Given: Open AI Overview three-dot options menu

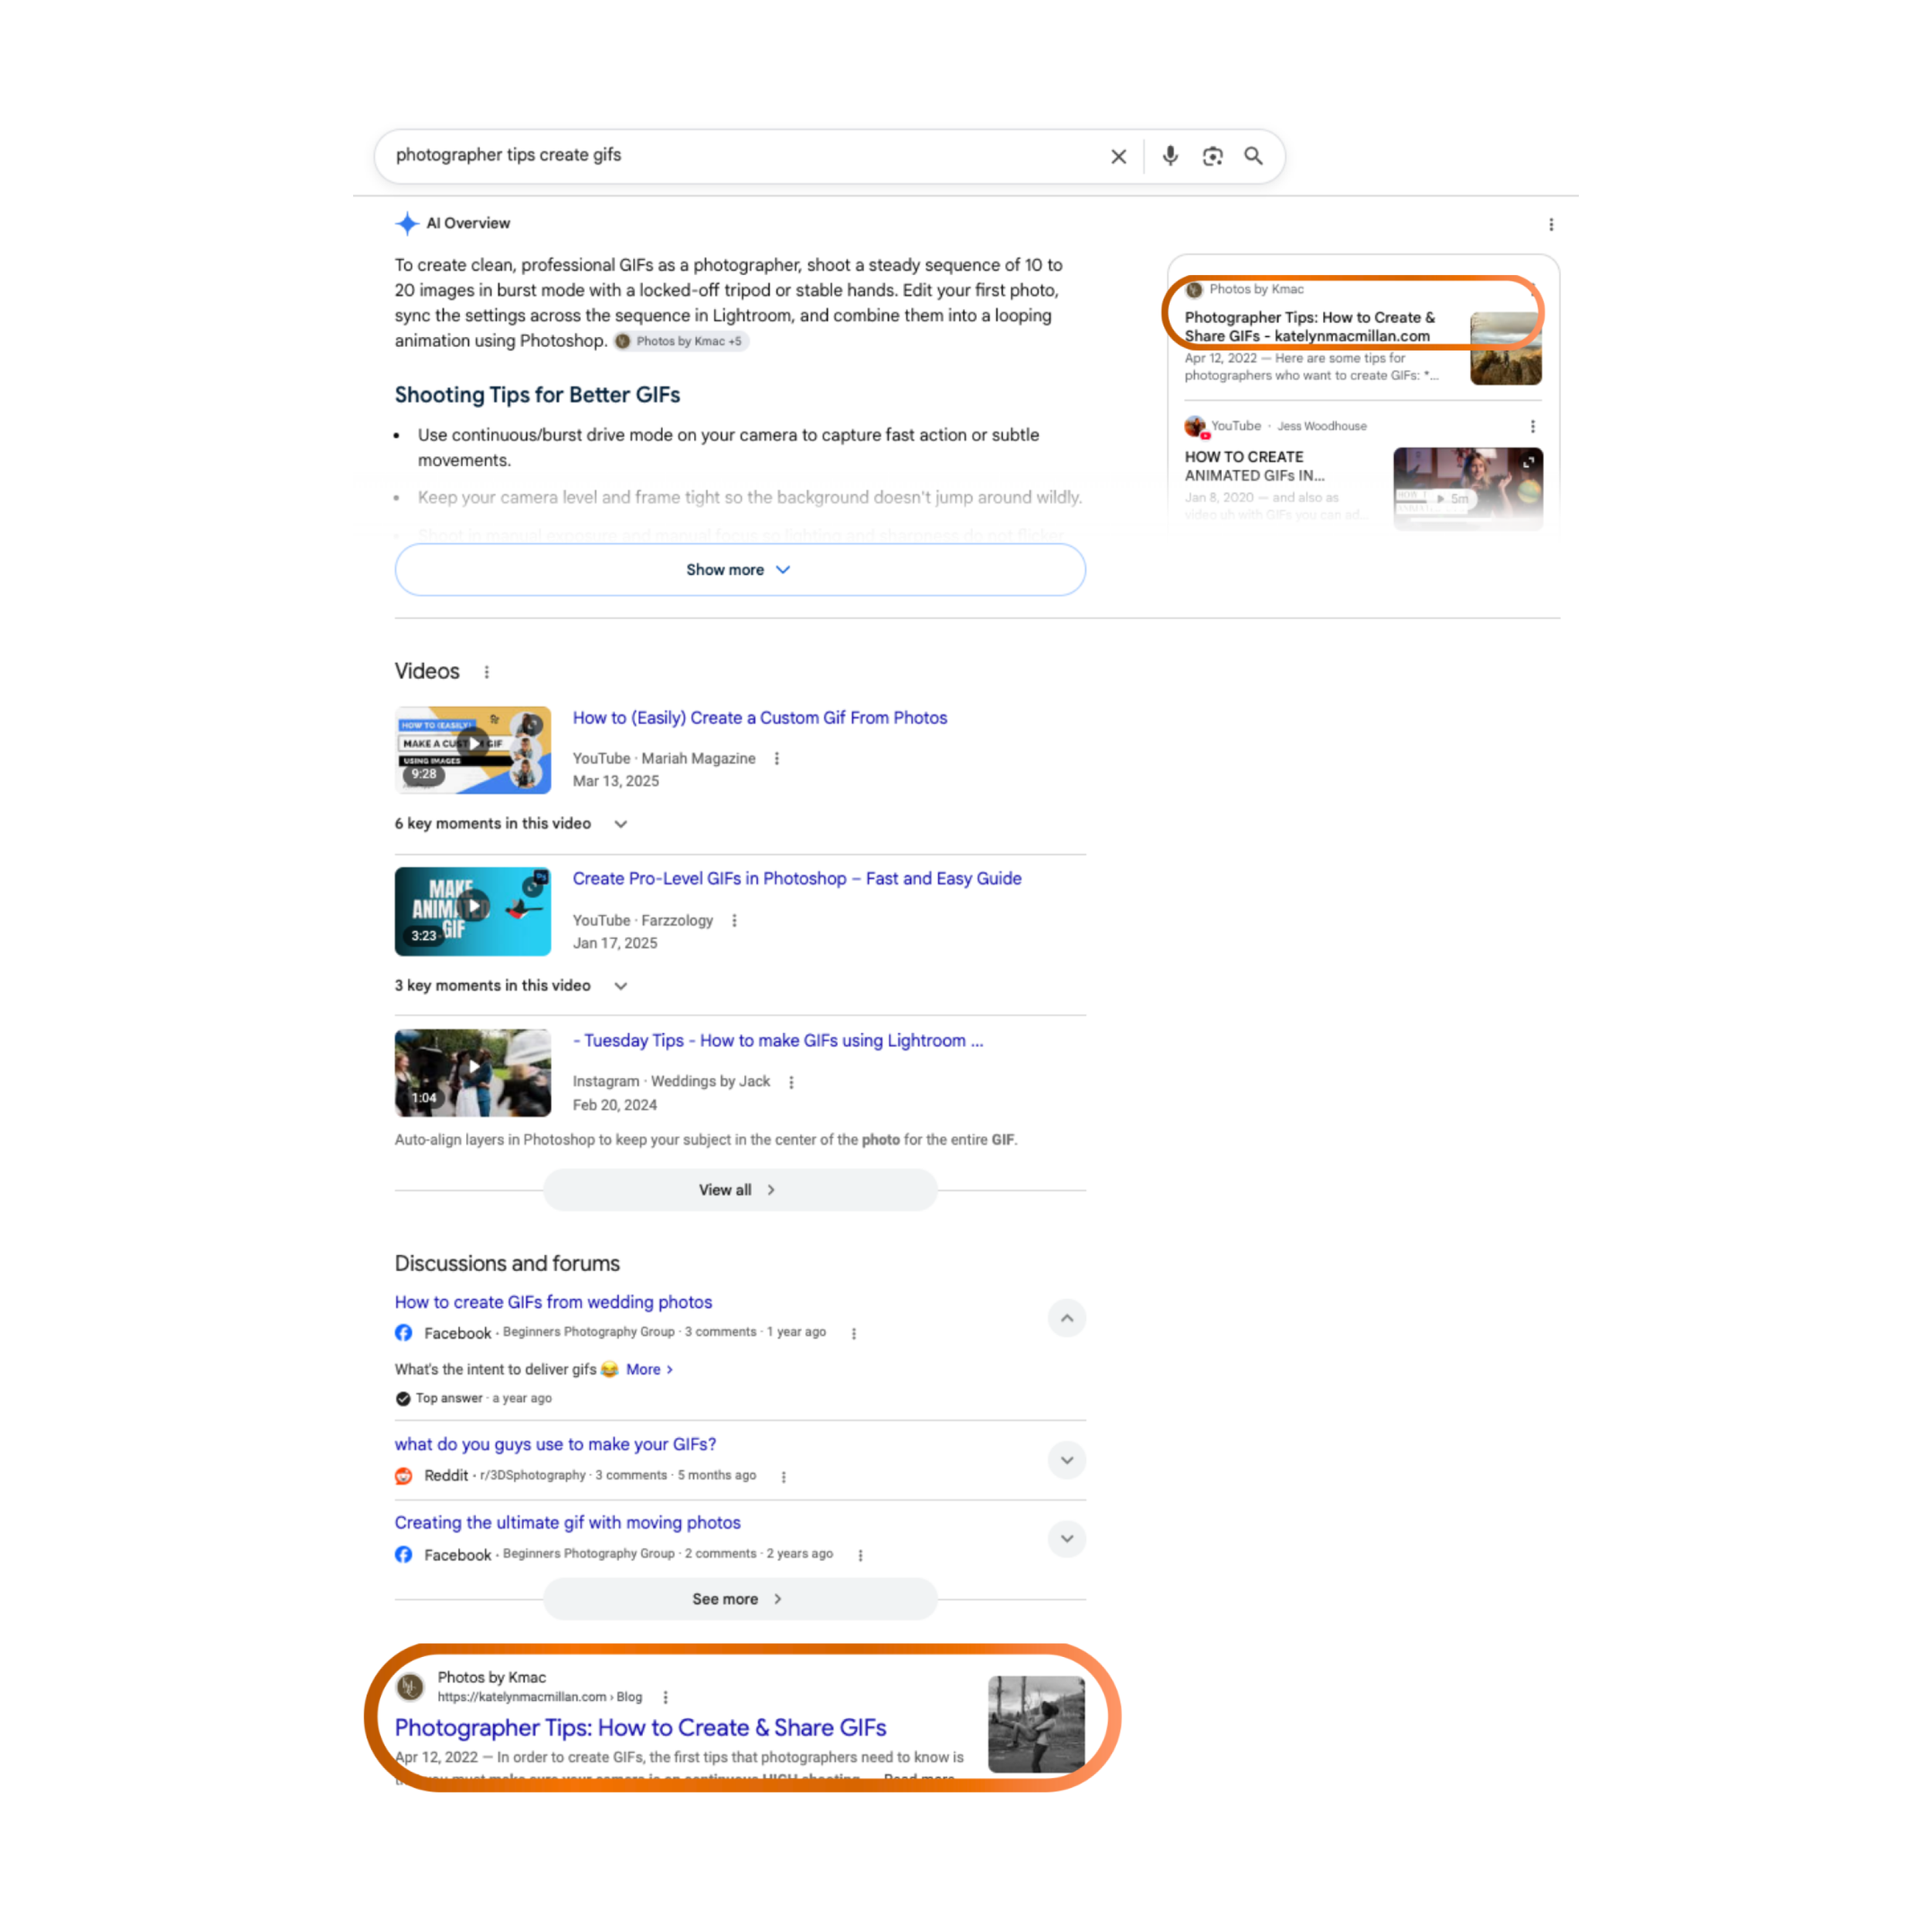Looking at the screenshot, I should (x=1551, y=225).
